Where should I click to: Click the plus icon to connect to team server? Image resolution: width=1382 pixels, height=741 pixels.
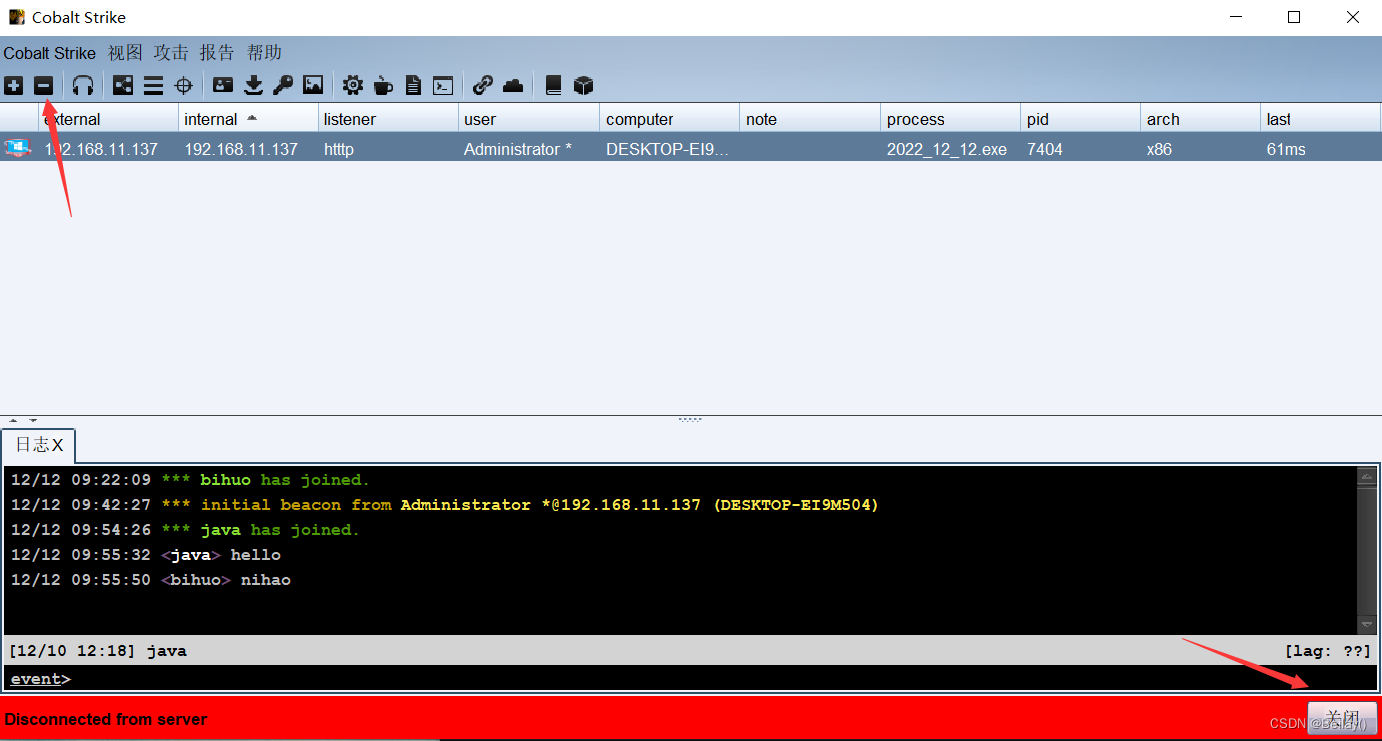pos(14,86)
